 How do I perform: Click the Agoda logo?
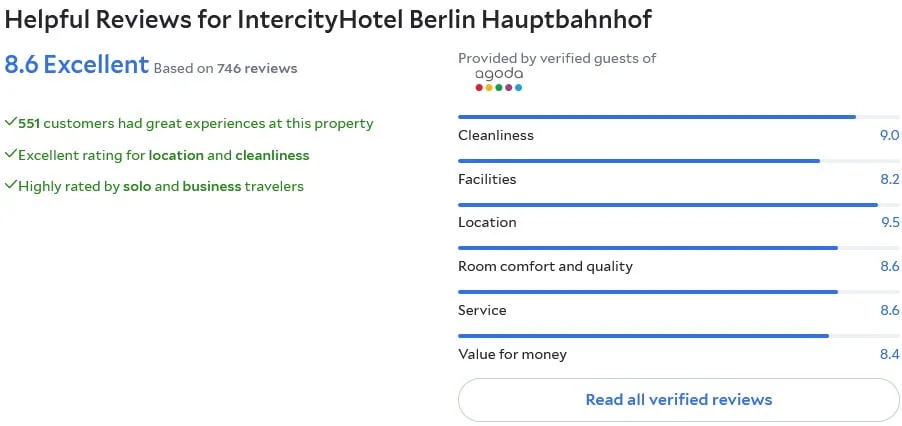tap(499, 80)
